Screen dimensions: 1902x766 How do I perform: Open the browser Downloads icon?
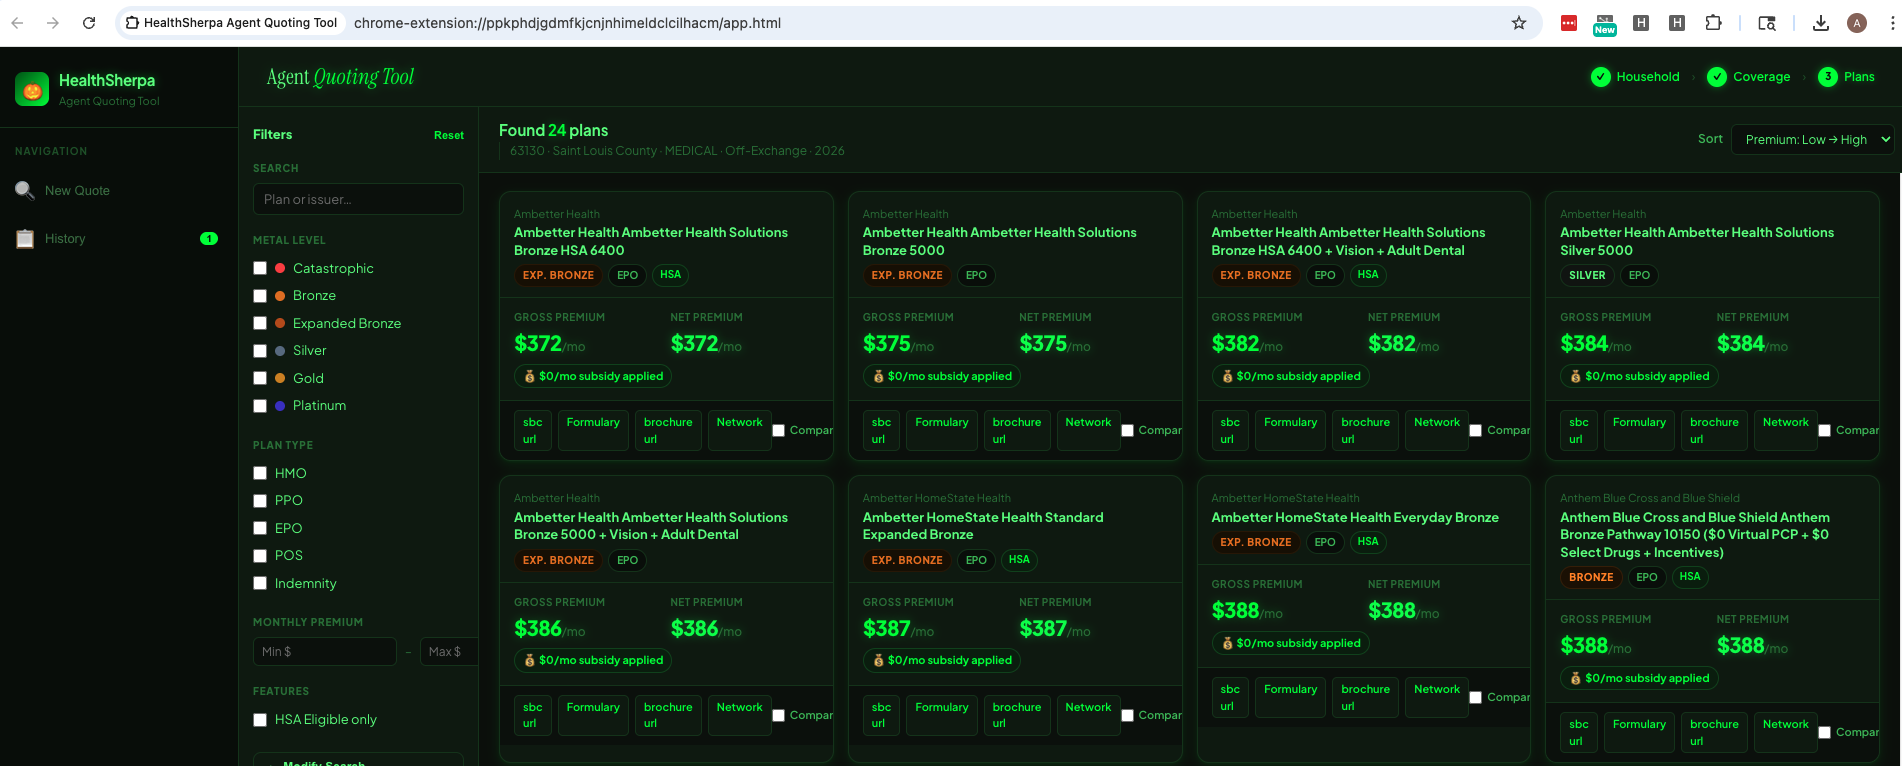click(1821, 23)
